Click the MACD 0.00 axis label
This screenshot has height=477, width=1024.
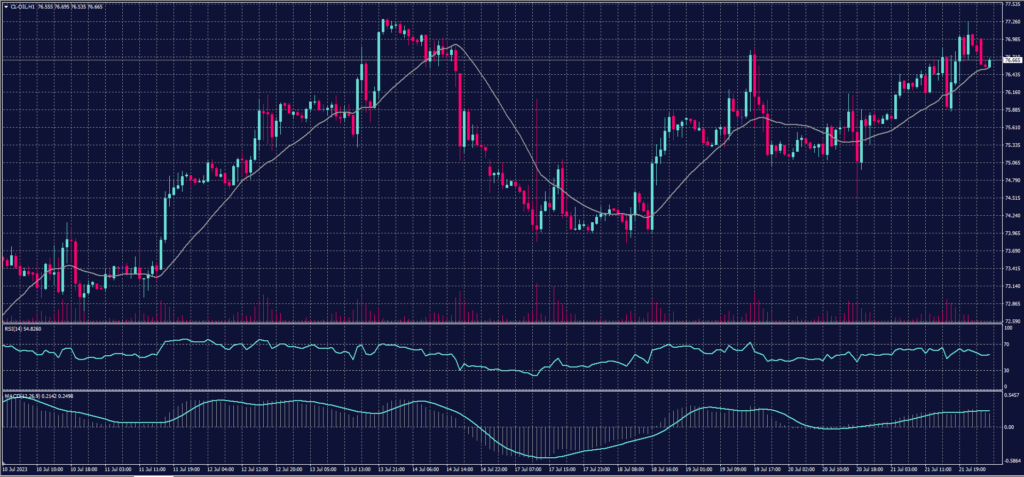click(x=1008, y=427)
